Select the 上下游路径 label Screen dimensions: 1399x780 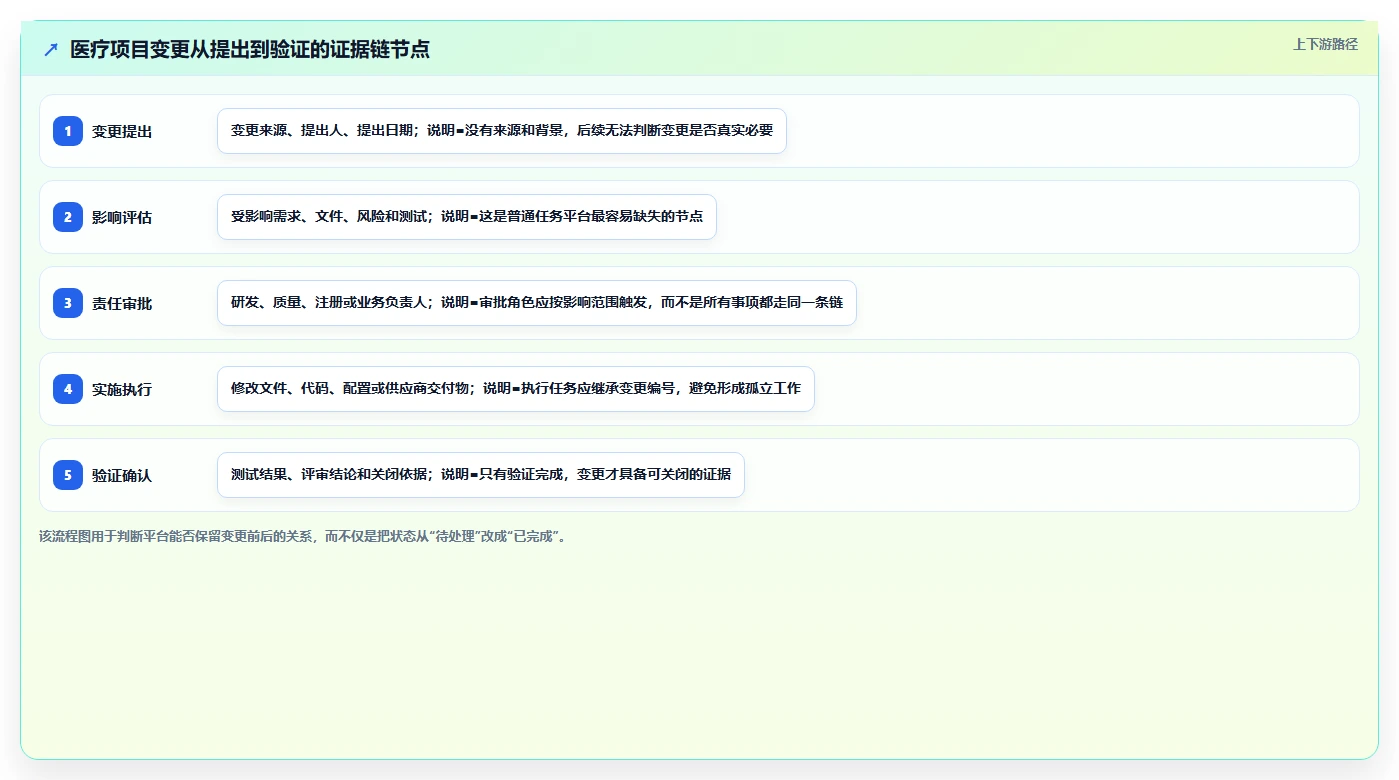click(1325, 44)
